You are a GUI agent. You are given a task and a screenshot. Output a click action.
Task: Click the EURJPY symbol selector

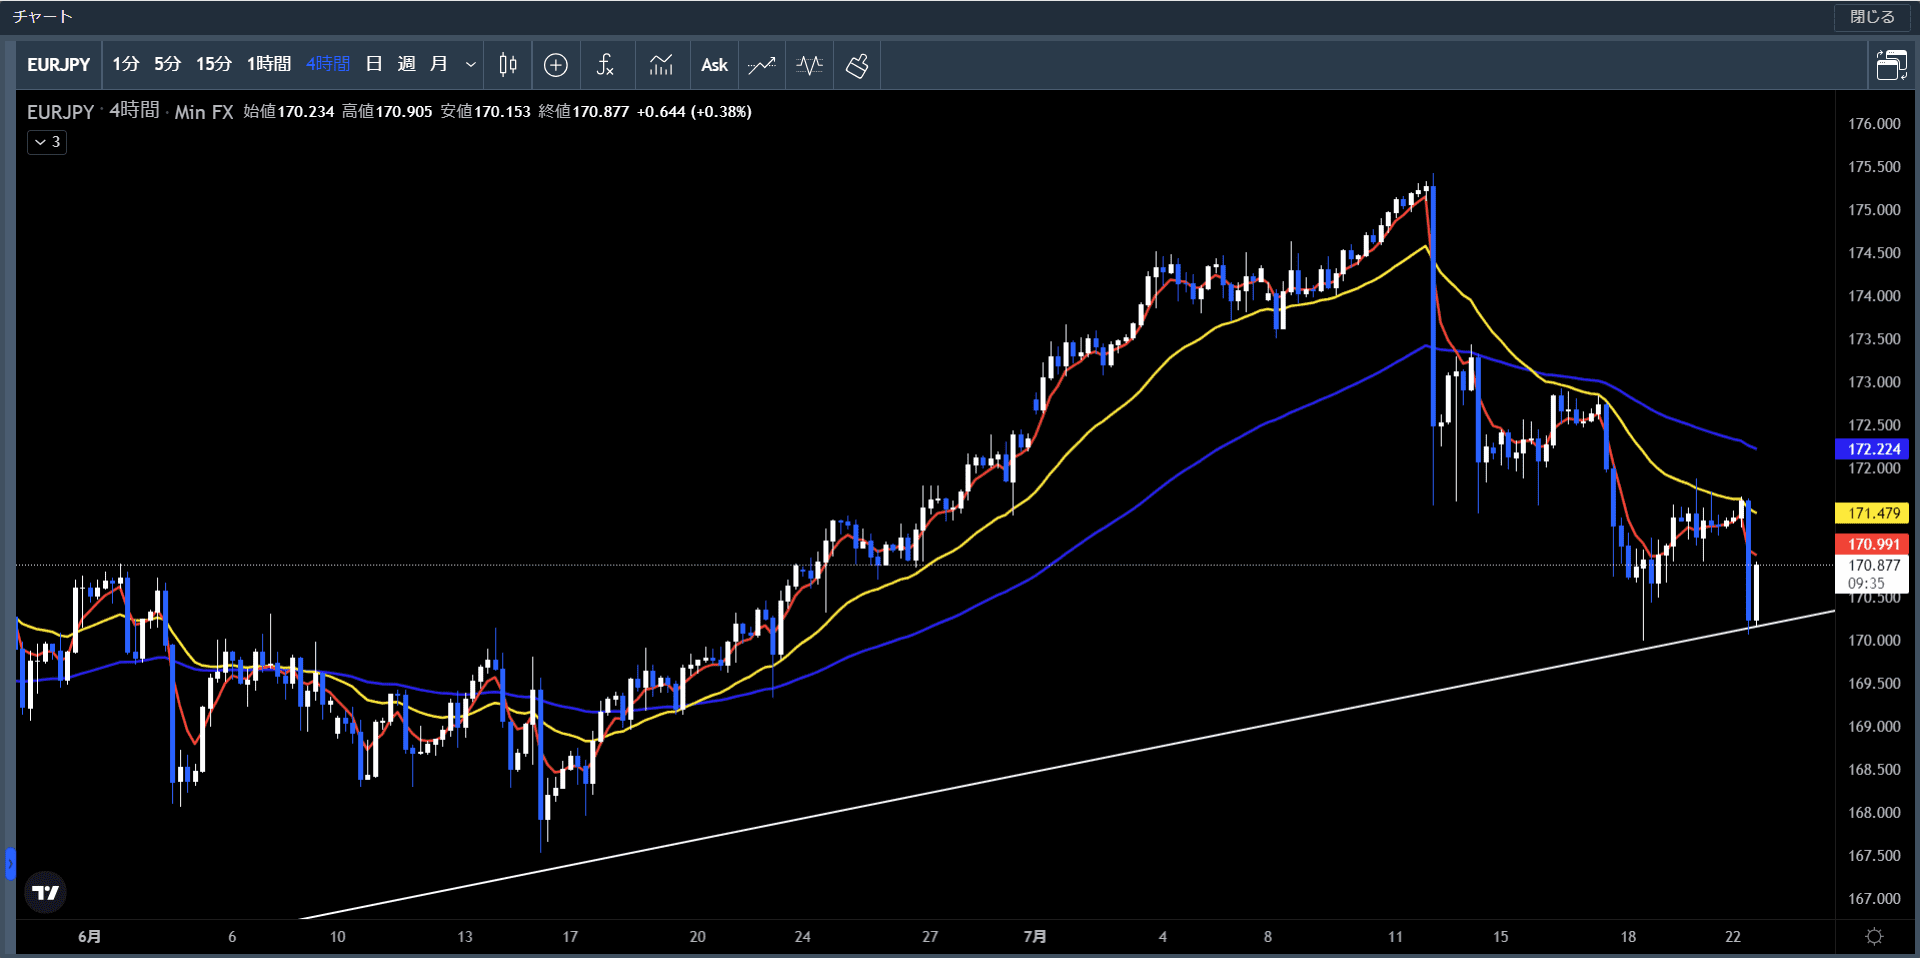pos(58,65)
